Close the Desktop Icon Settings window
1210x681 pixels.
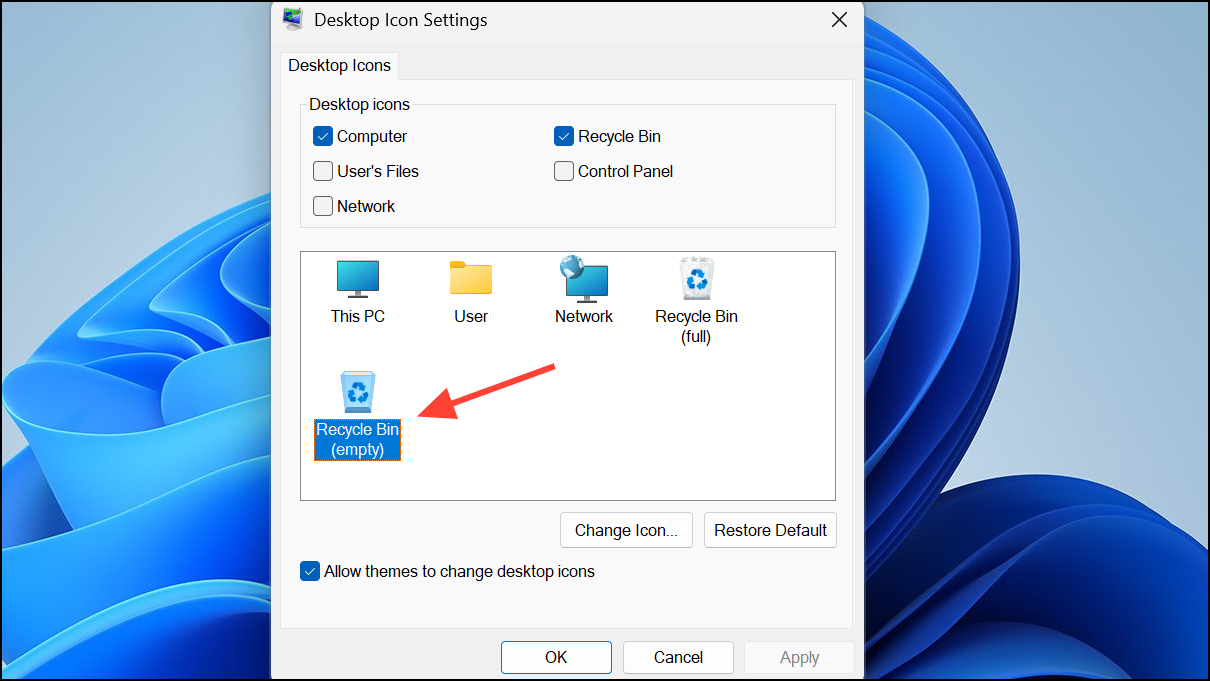pyautogui.click(x=839, y=19)
